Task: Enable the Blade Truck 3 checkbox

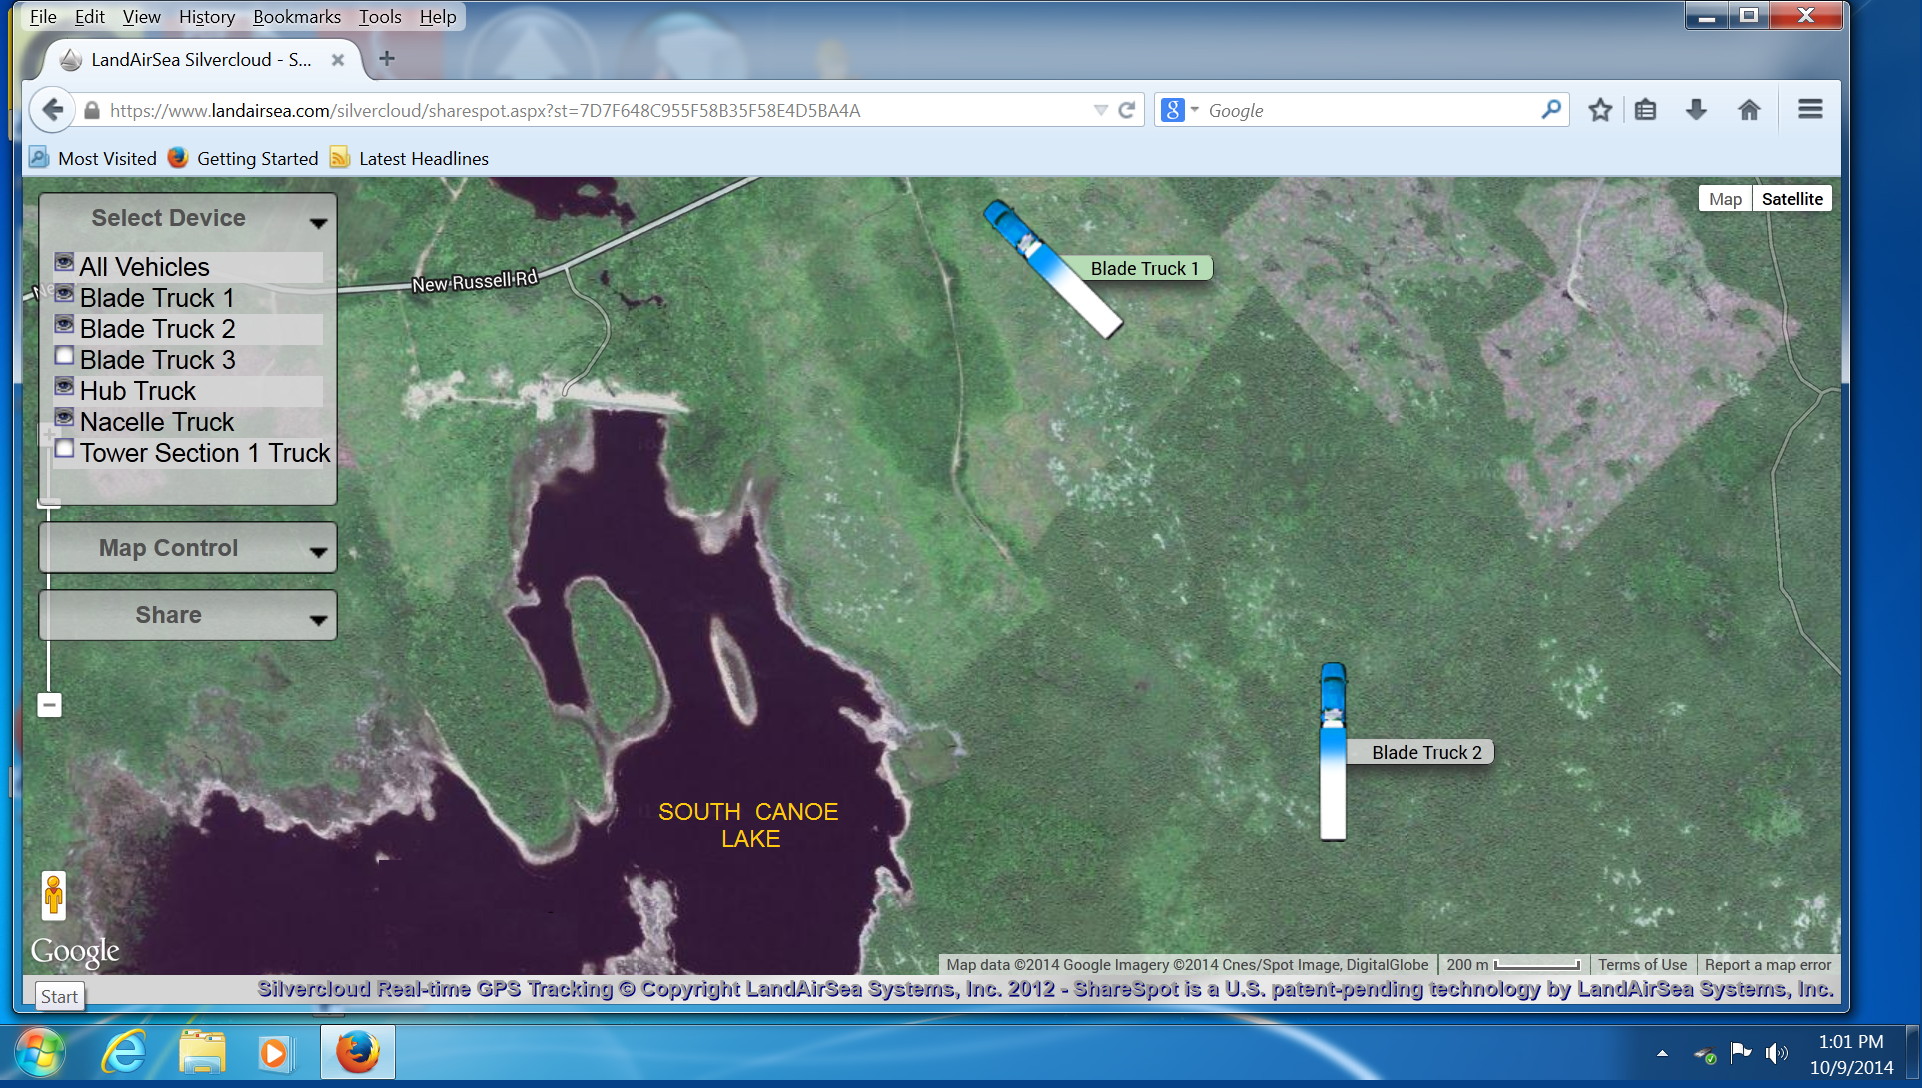Action: [x=64, y=356]
